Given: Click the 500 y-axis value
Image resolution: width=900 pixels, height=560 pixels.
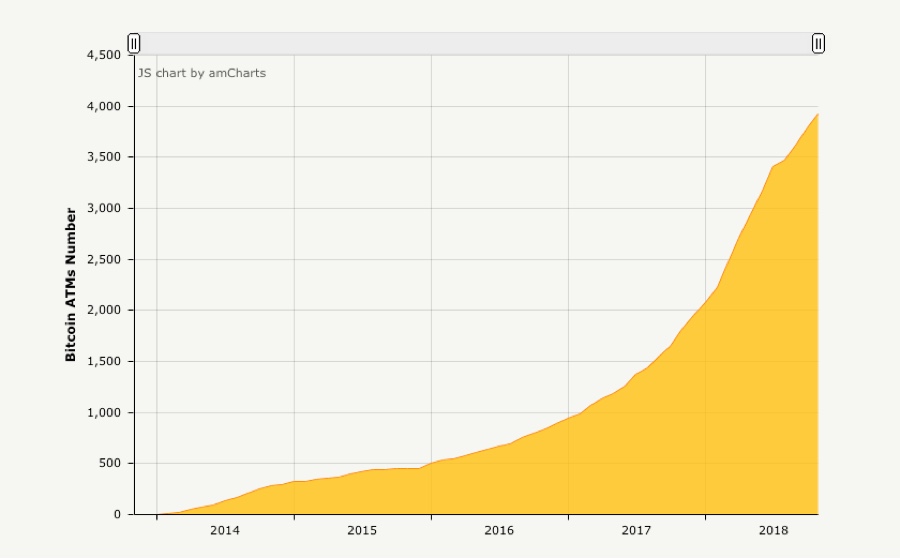Looking at the screenshot, I should pyautogui.click(x=110, y=464).
